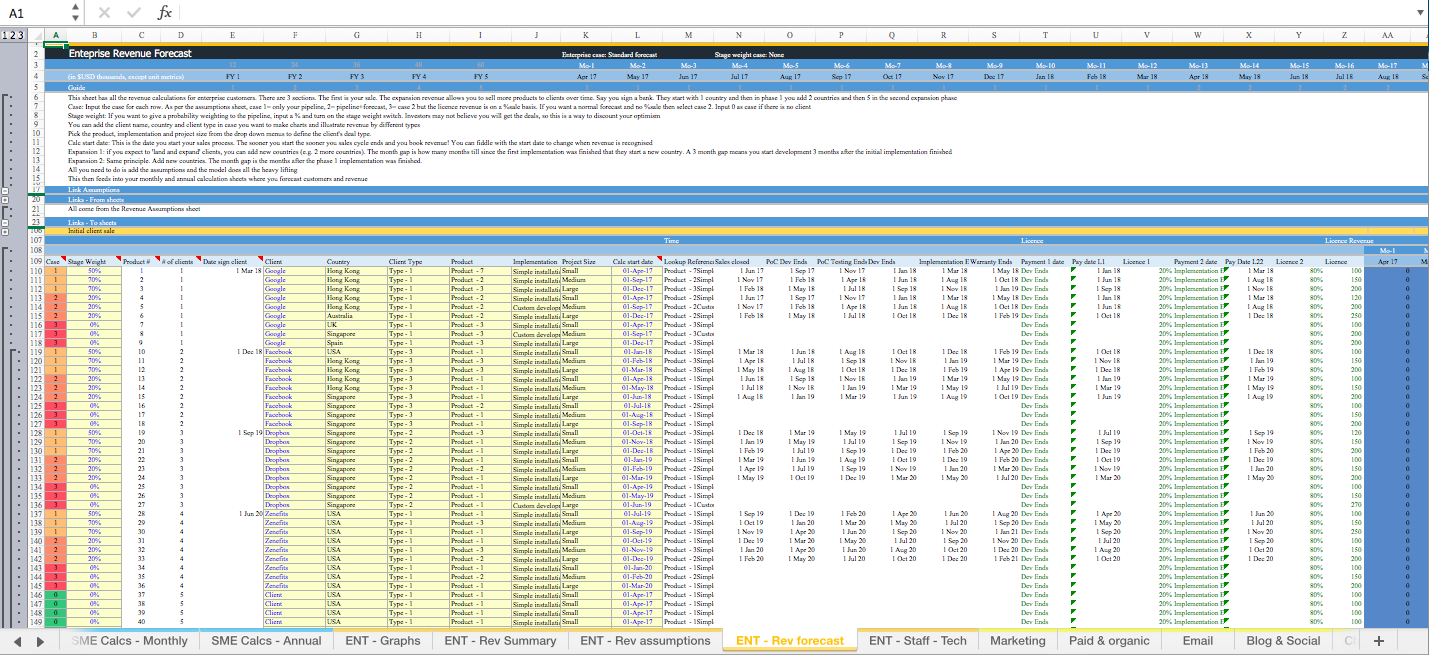Switch to ENT - Rev assumptions tab
This screenshot has height=655, width=1429.
coord(645,641)
